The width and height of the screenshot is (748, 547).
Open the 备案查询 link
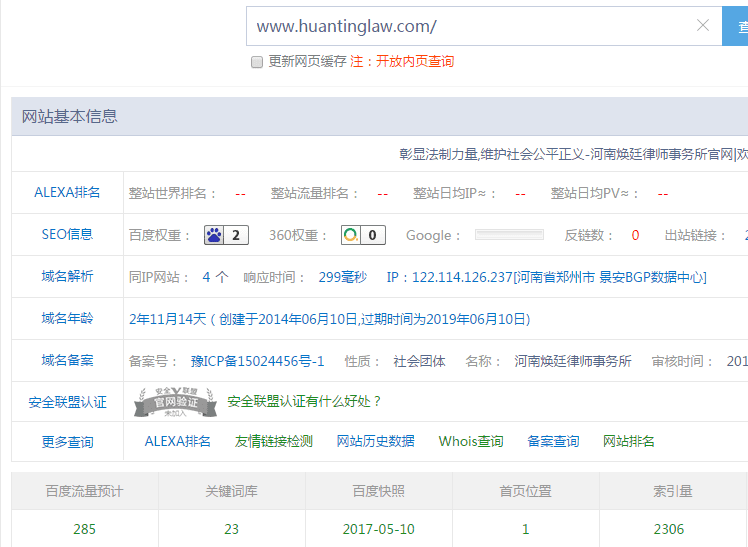click(553, 441)
